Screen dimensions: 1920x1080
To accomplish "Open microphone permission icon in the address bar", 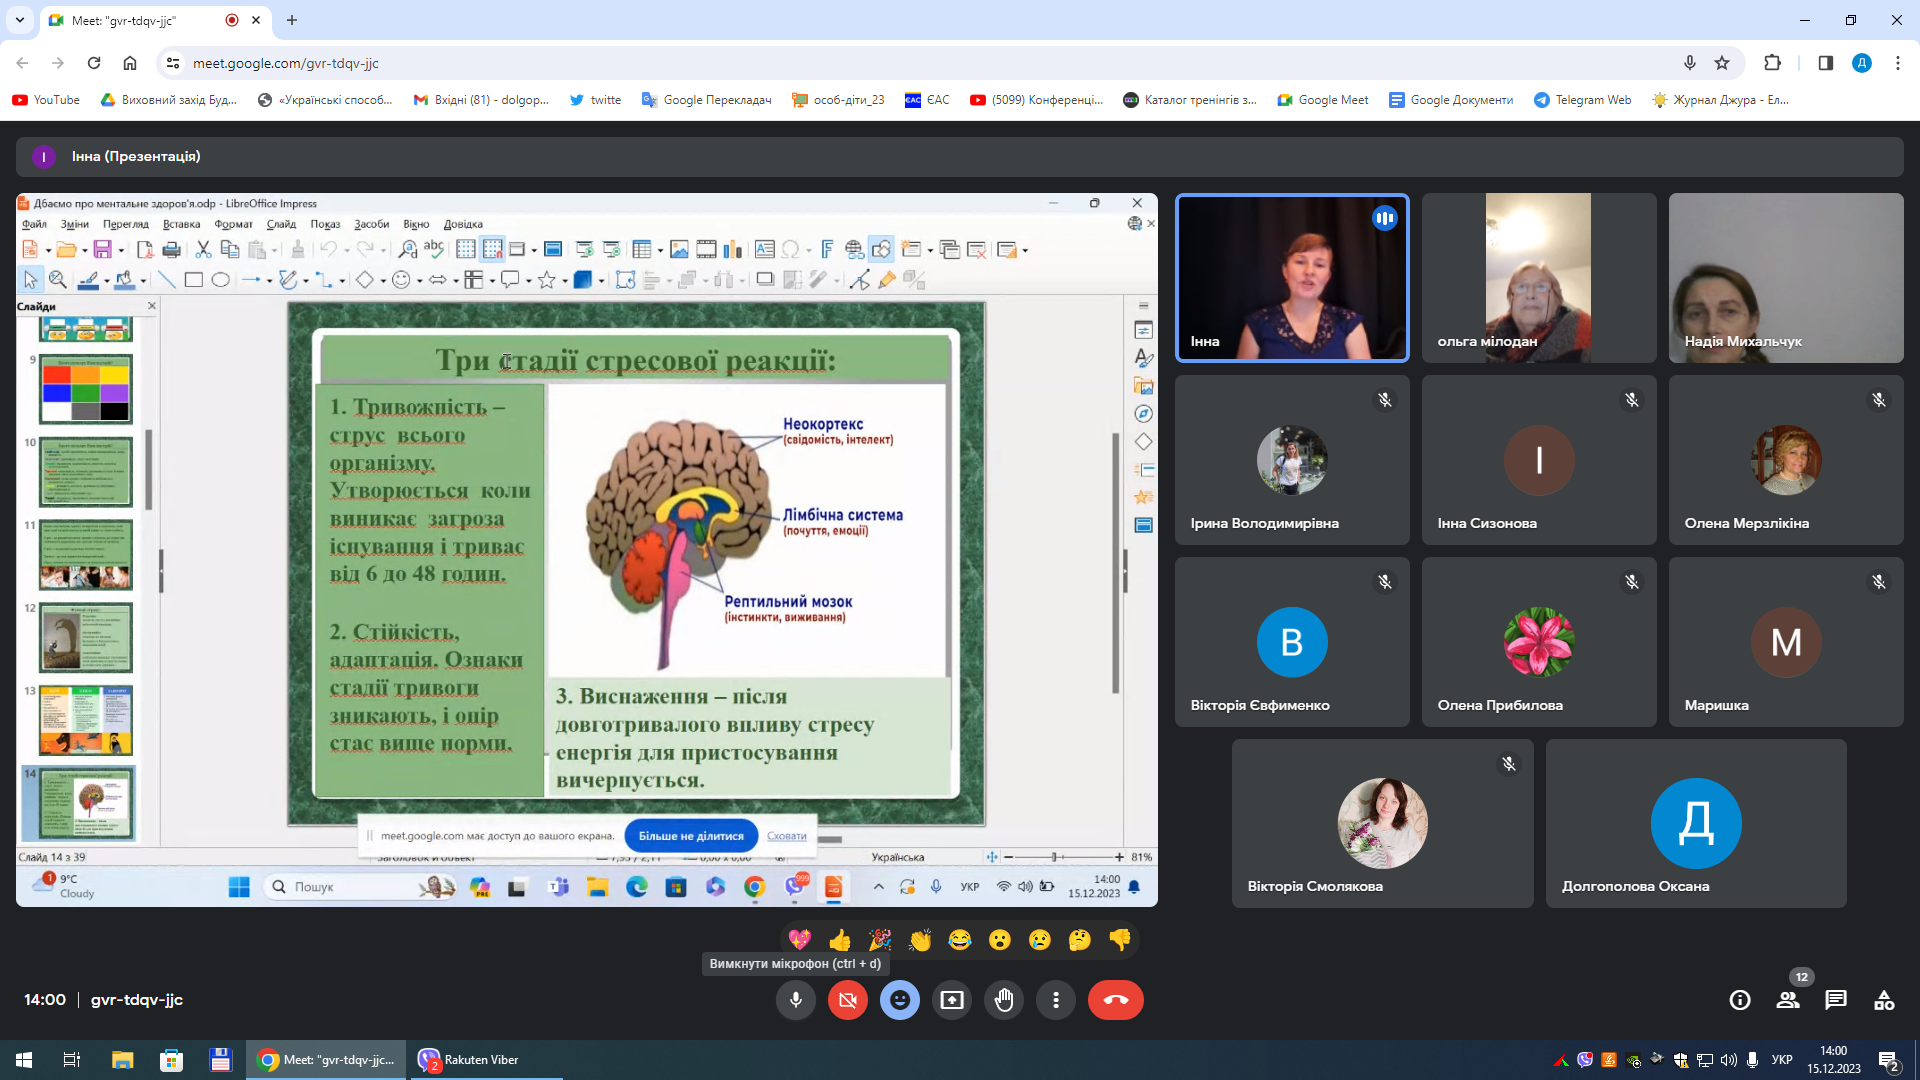I will tap(1690, 63).
